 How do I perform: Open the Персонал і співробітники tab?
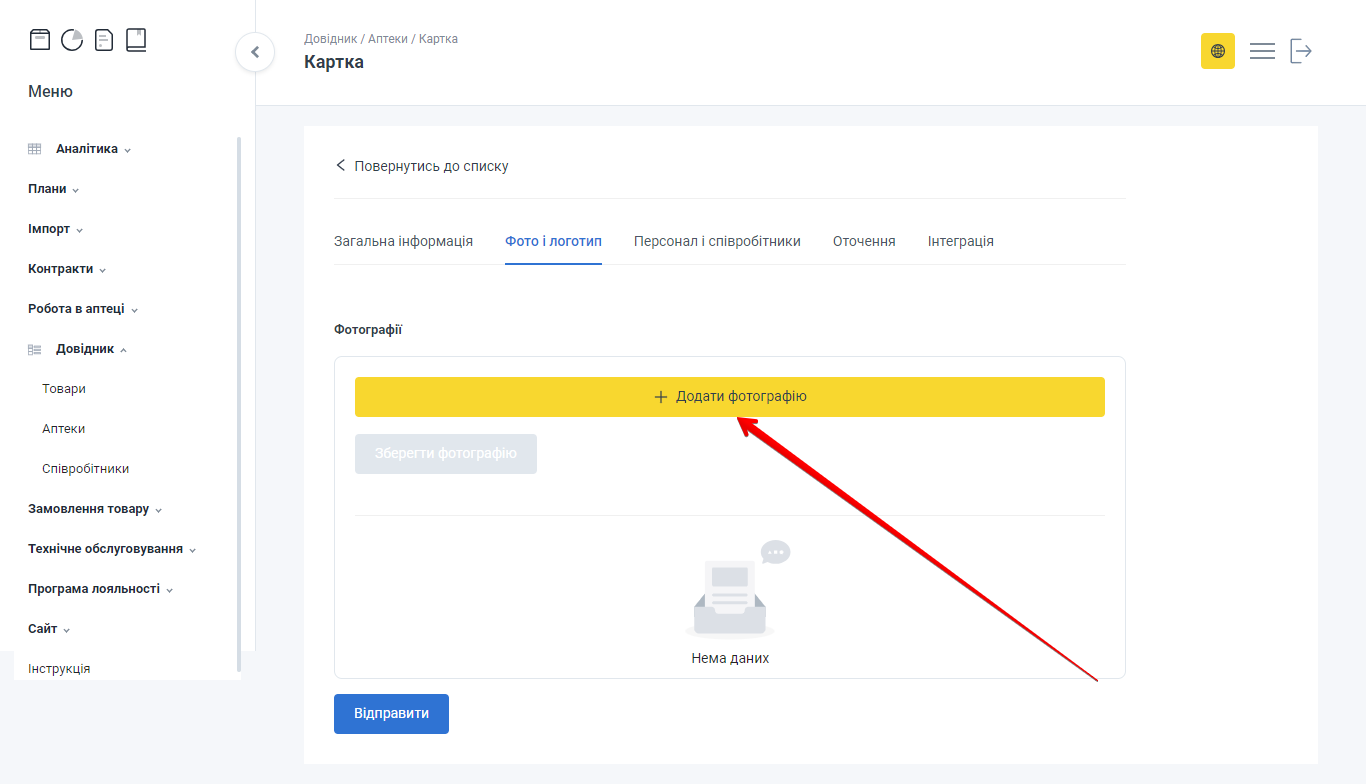point(717,241)
